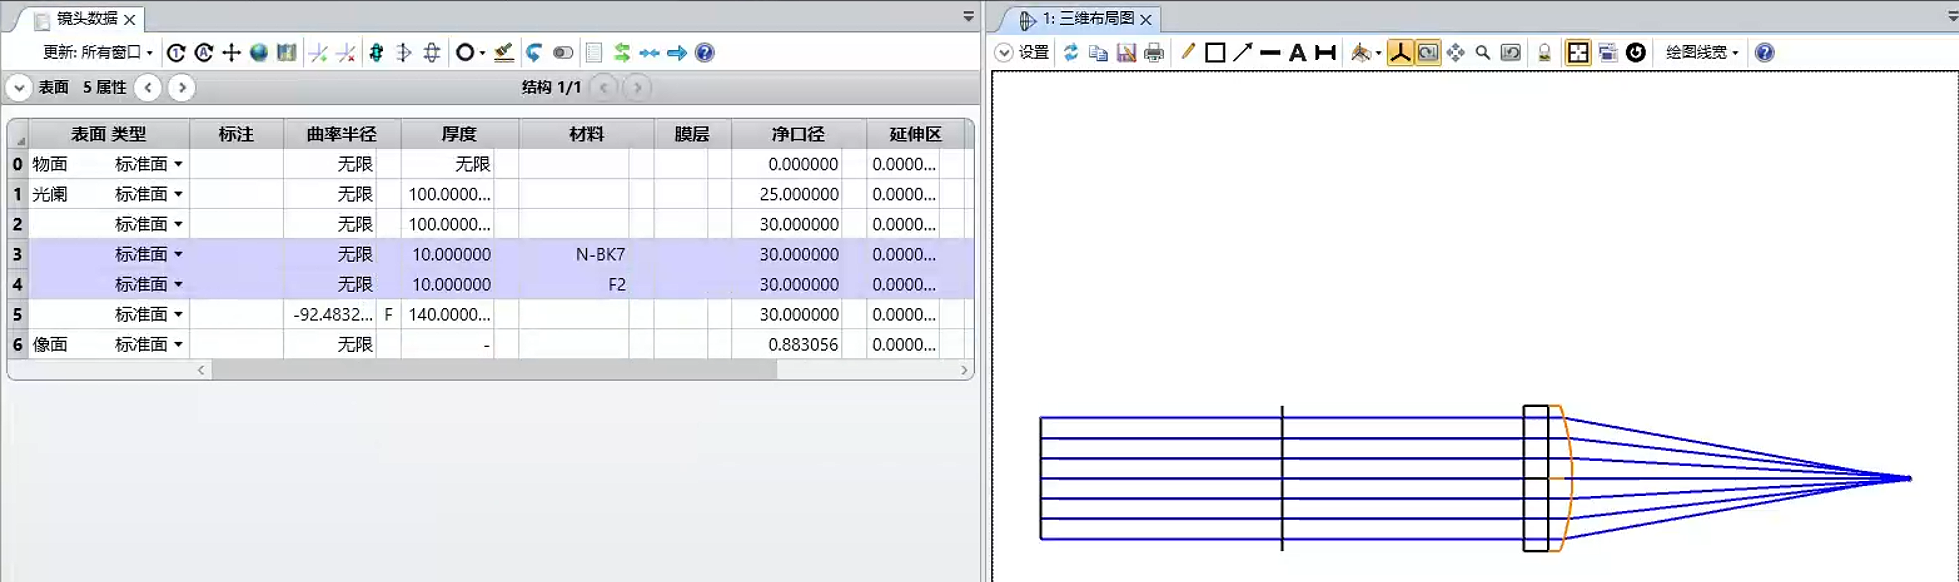Click the globe icon in lens data toolbar
1959x582 pixels.
point(259,53)
